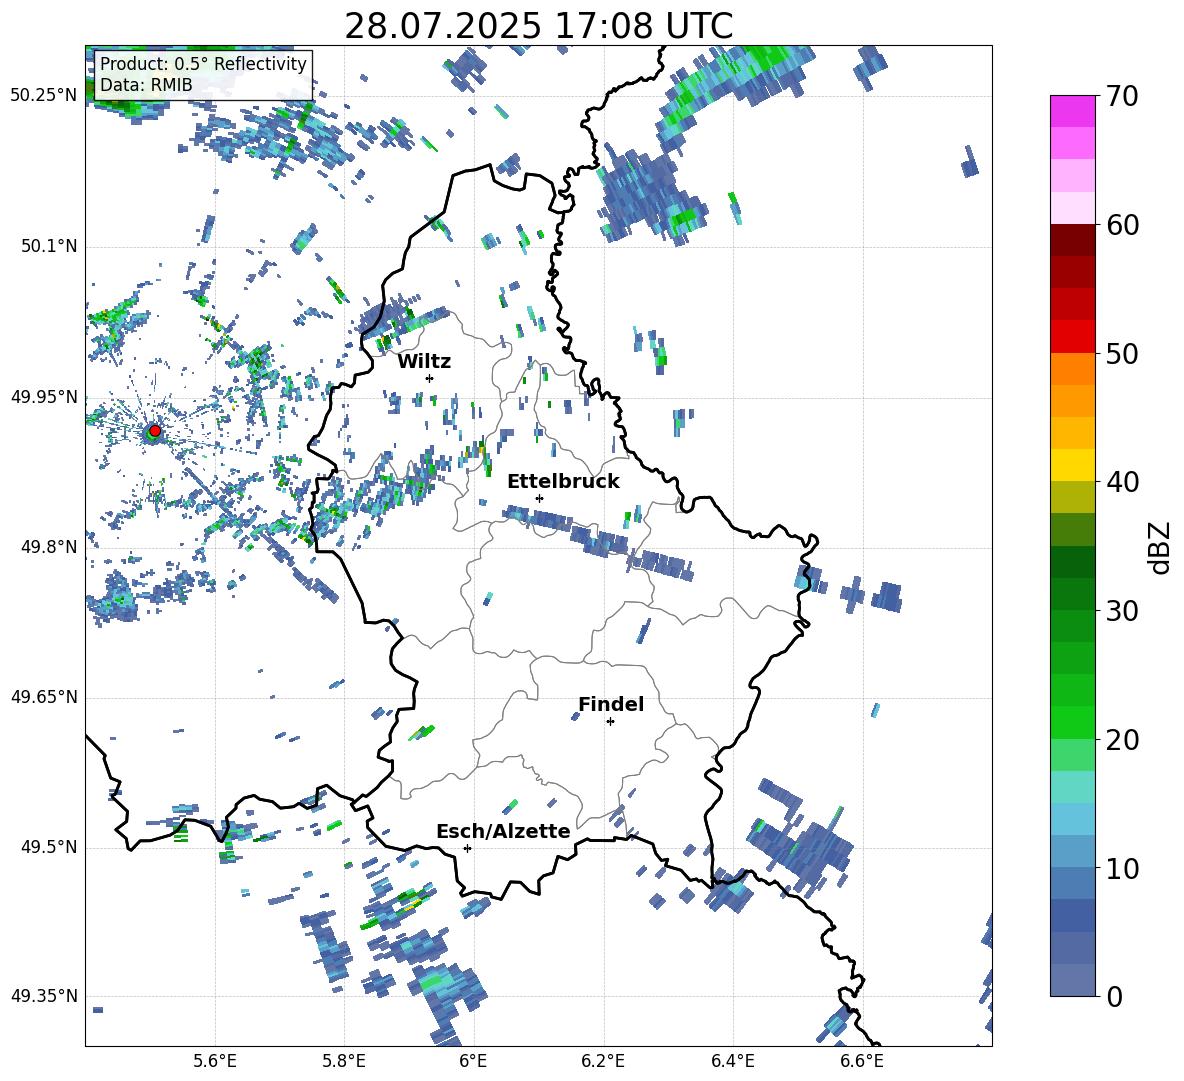Click the Wiltz station cross marker
Screen dimensions: 1184x1081
coord(430,378)
